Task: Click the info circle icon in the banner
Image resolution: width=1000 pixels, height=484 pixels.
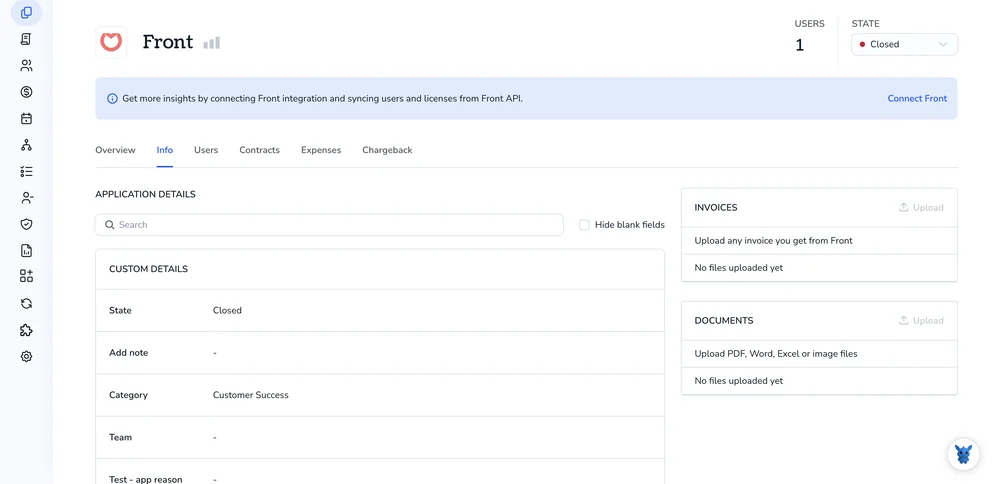Action: click(112, 99)
